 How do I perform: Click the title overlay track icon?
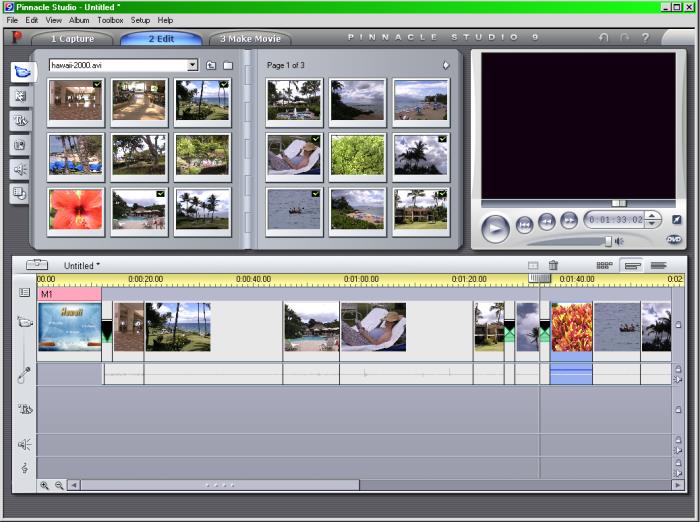click(x=25, y=409)
